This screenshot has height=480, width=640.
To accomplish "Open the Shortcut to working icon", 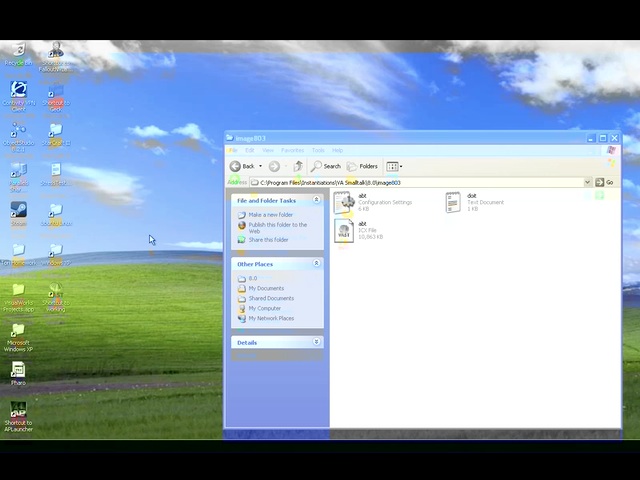I will pos(56,297).
